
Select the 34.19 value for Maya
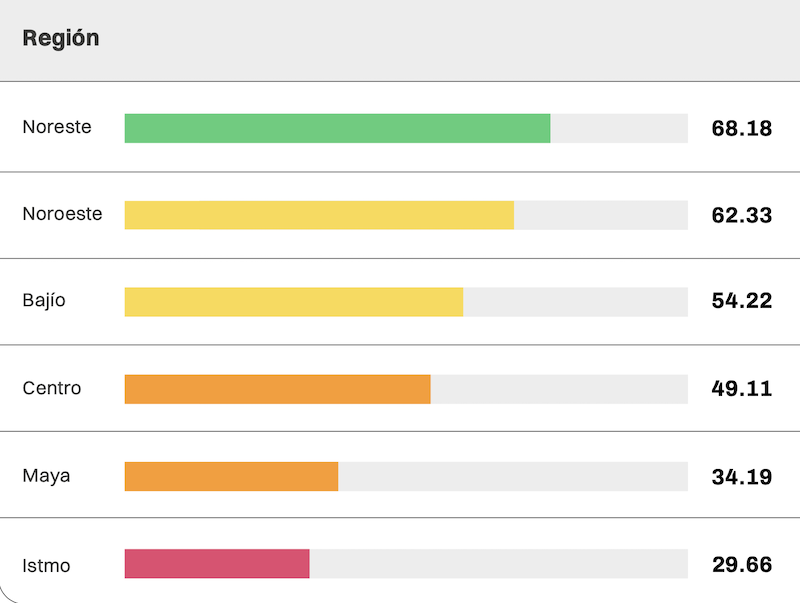click(742, 477)
